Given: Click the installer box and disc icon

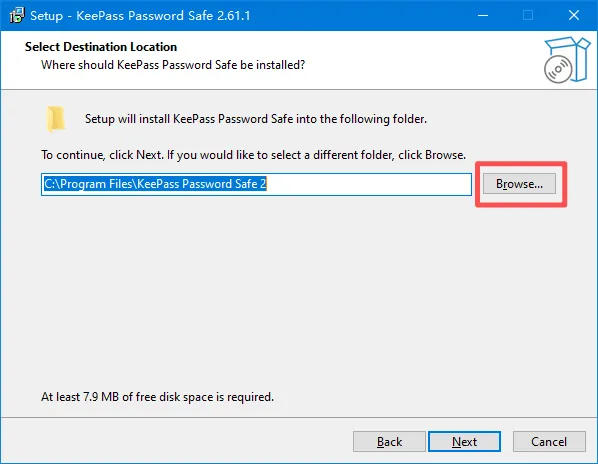Looking at the screenshot, I should click(567, 60).
